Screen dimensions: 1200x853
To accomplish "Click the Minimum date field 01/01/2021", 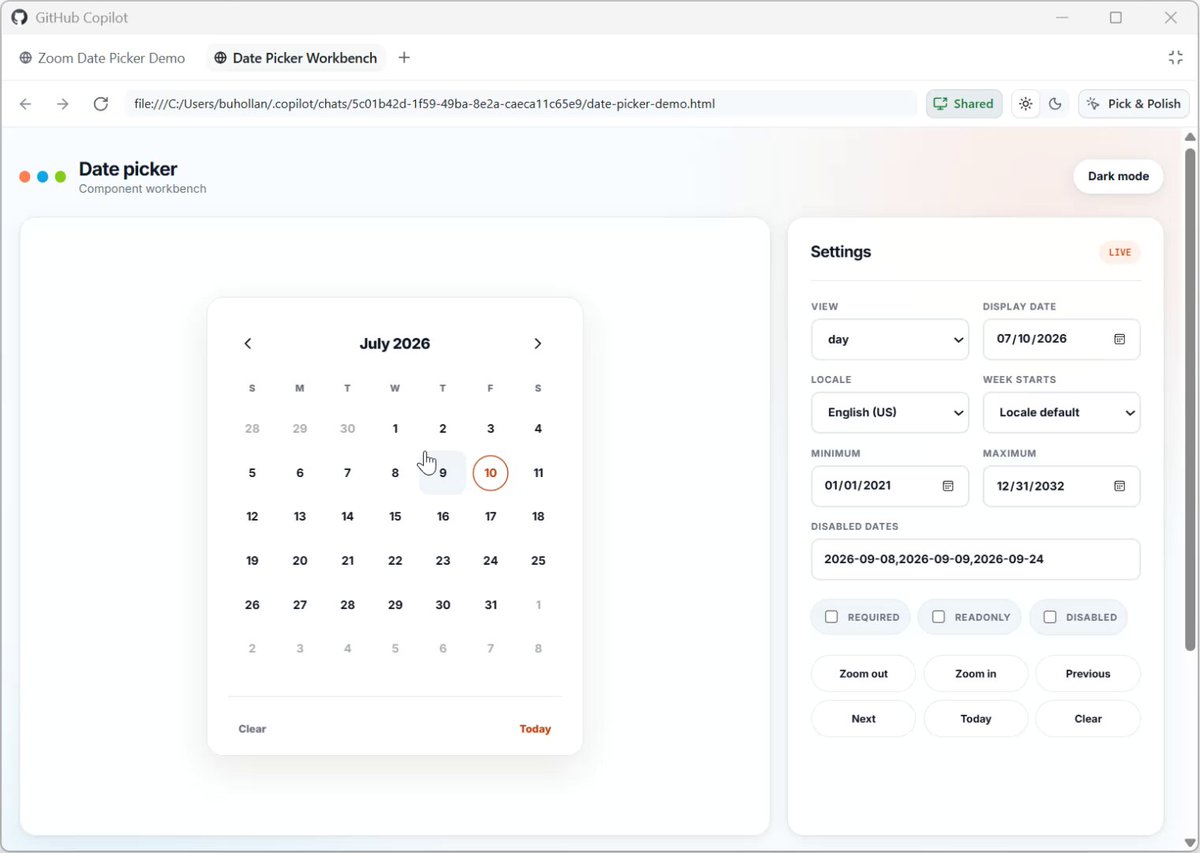I will coord(890,486).
